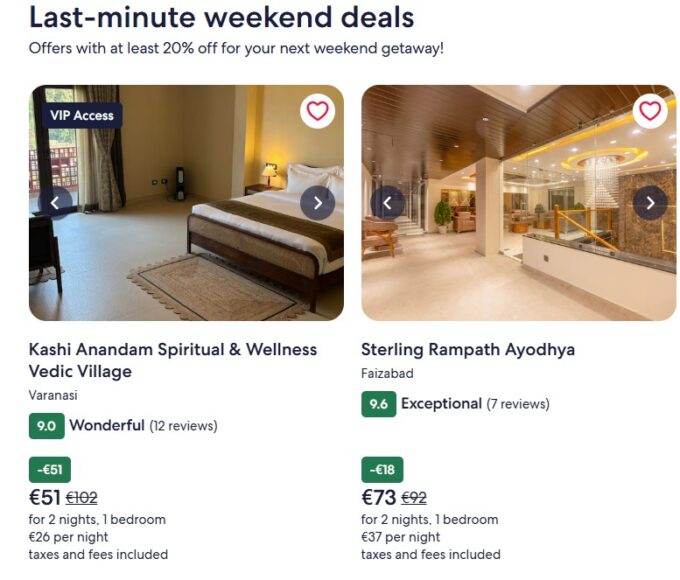This screenshot has height=580, width=680.
Task: Click the -€51 discount badge
Action: (50, 469)
